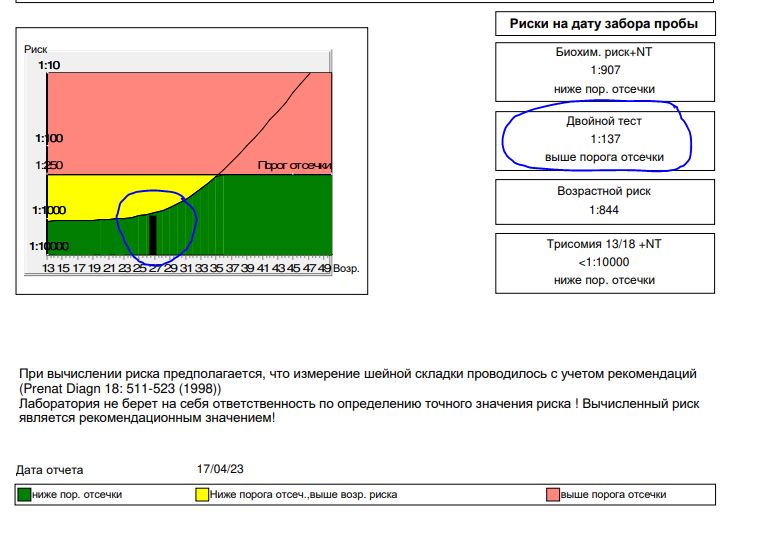Select the 'Возрастной риск' 1:844 box

point(604,199)
